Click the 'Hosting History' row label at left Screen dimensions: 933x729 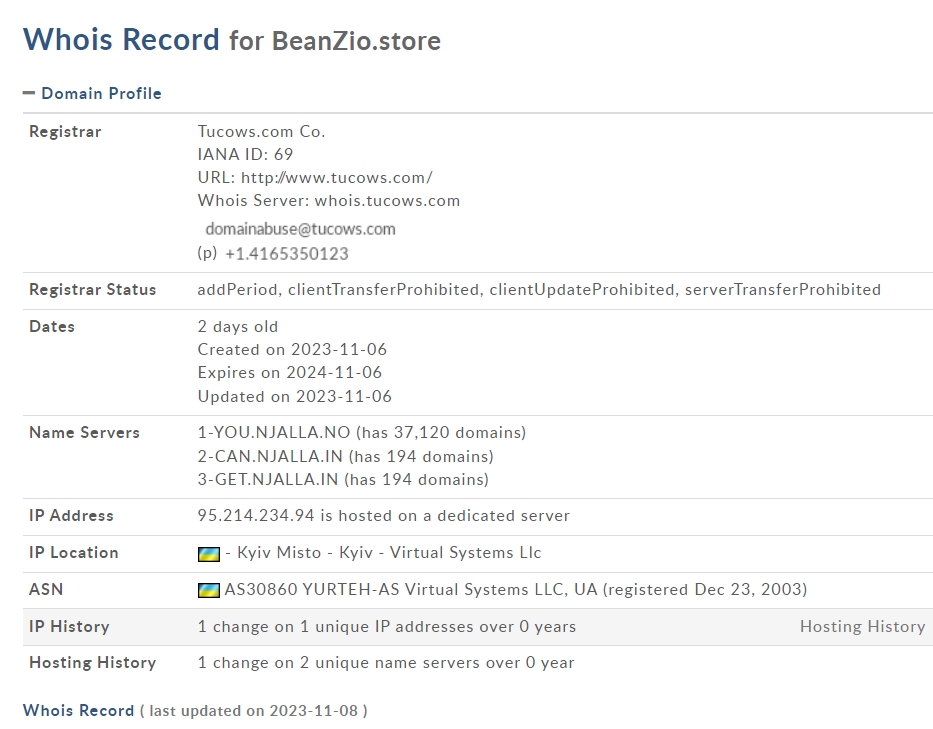point(93,663)
